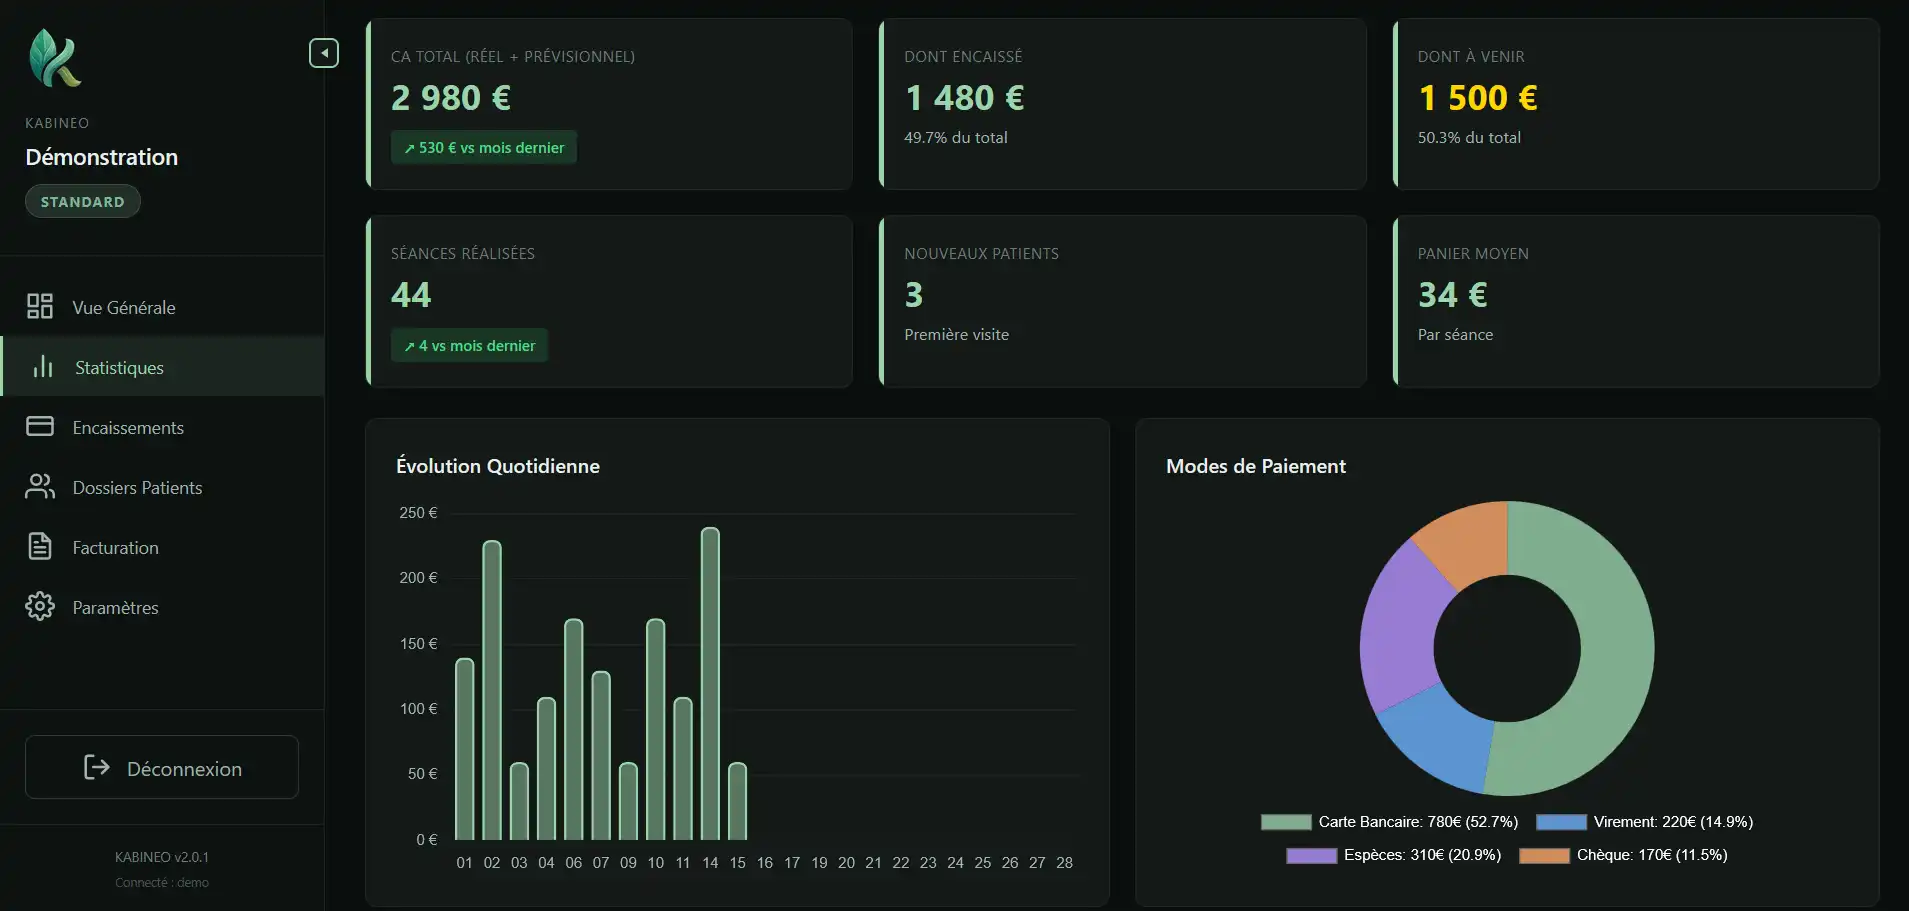Toggle the Virement legend entry
This screenshot has width=1909, height=911.
[x=1645, y=822]
